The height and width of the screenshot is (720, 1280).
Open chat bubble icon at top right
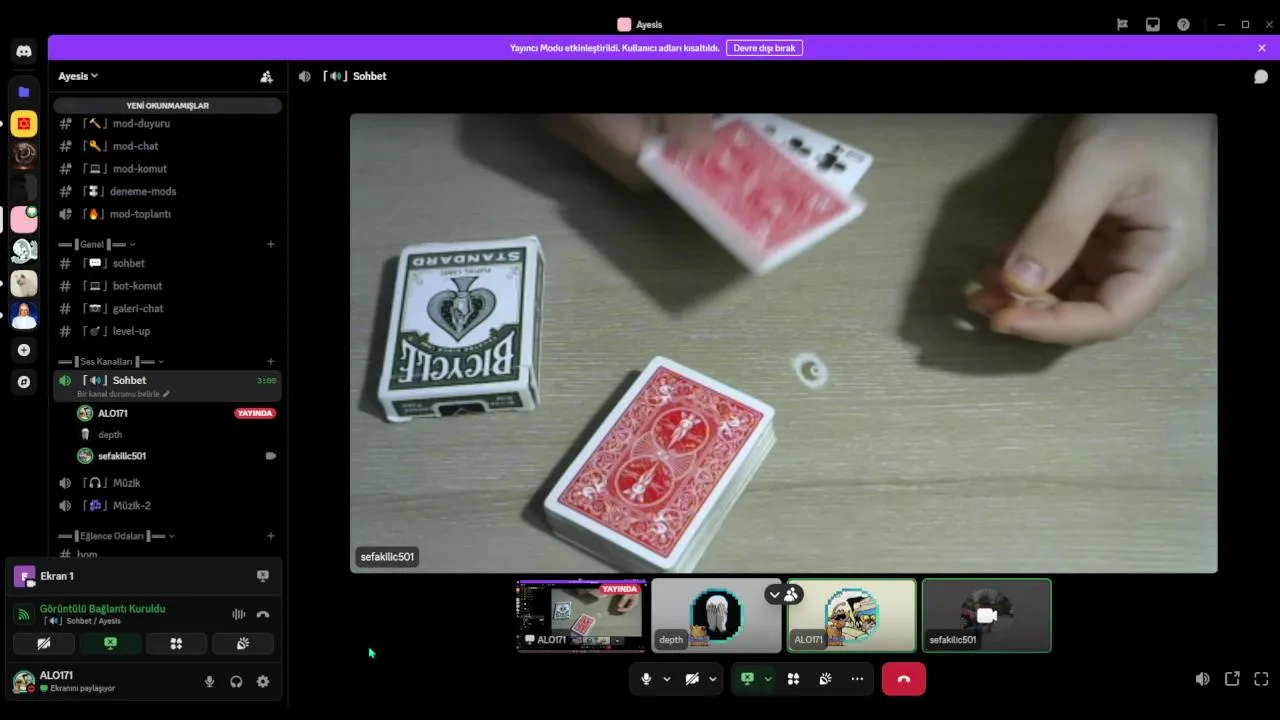[1261, 76]
